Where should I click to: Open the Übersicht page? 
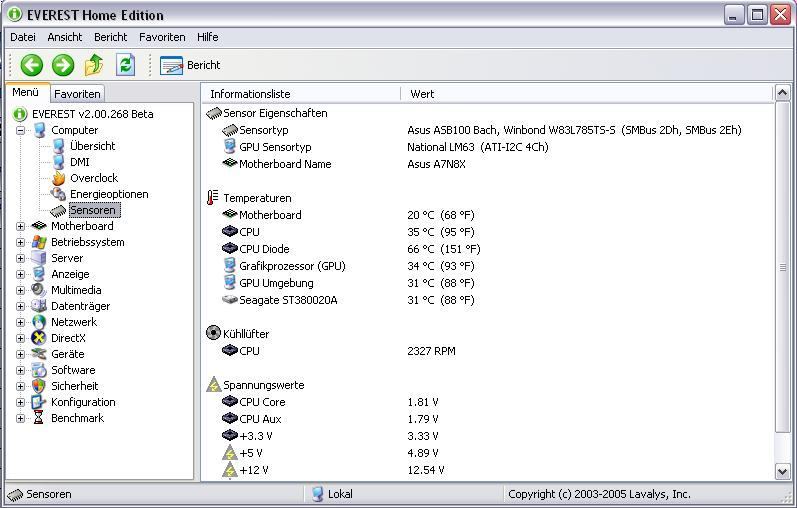(x=93, y=146)
